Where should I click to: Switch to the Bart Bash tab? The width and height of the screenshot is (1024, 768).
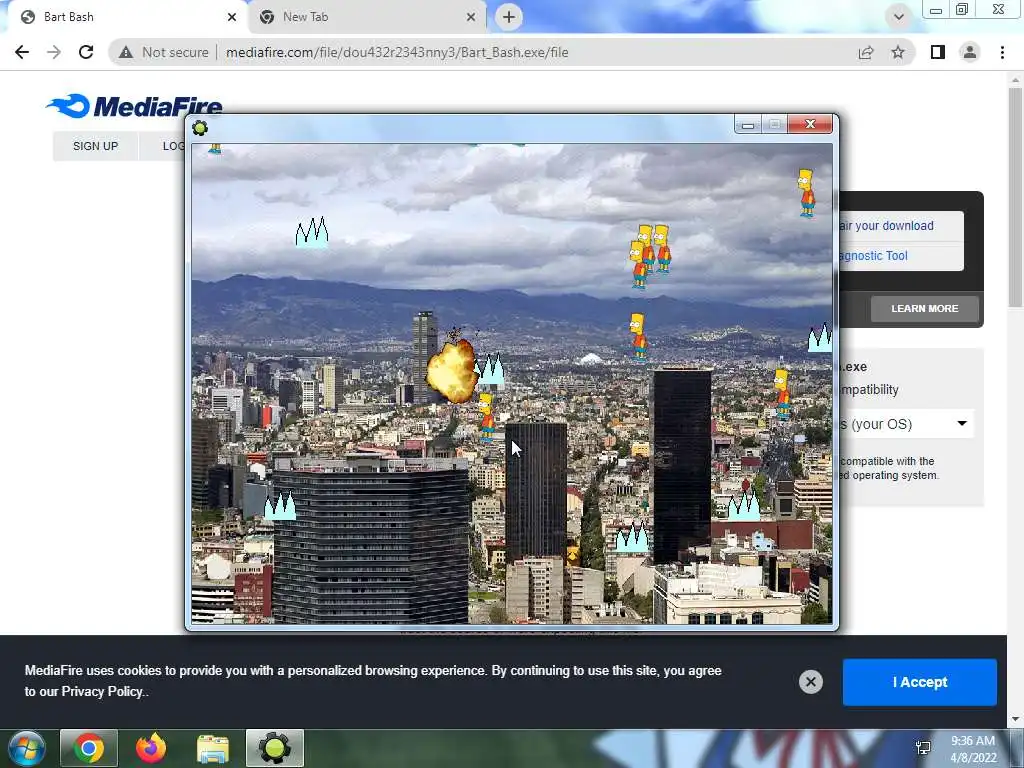pyautogui.click(x=125, y=17)
